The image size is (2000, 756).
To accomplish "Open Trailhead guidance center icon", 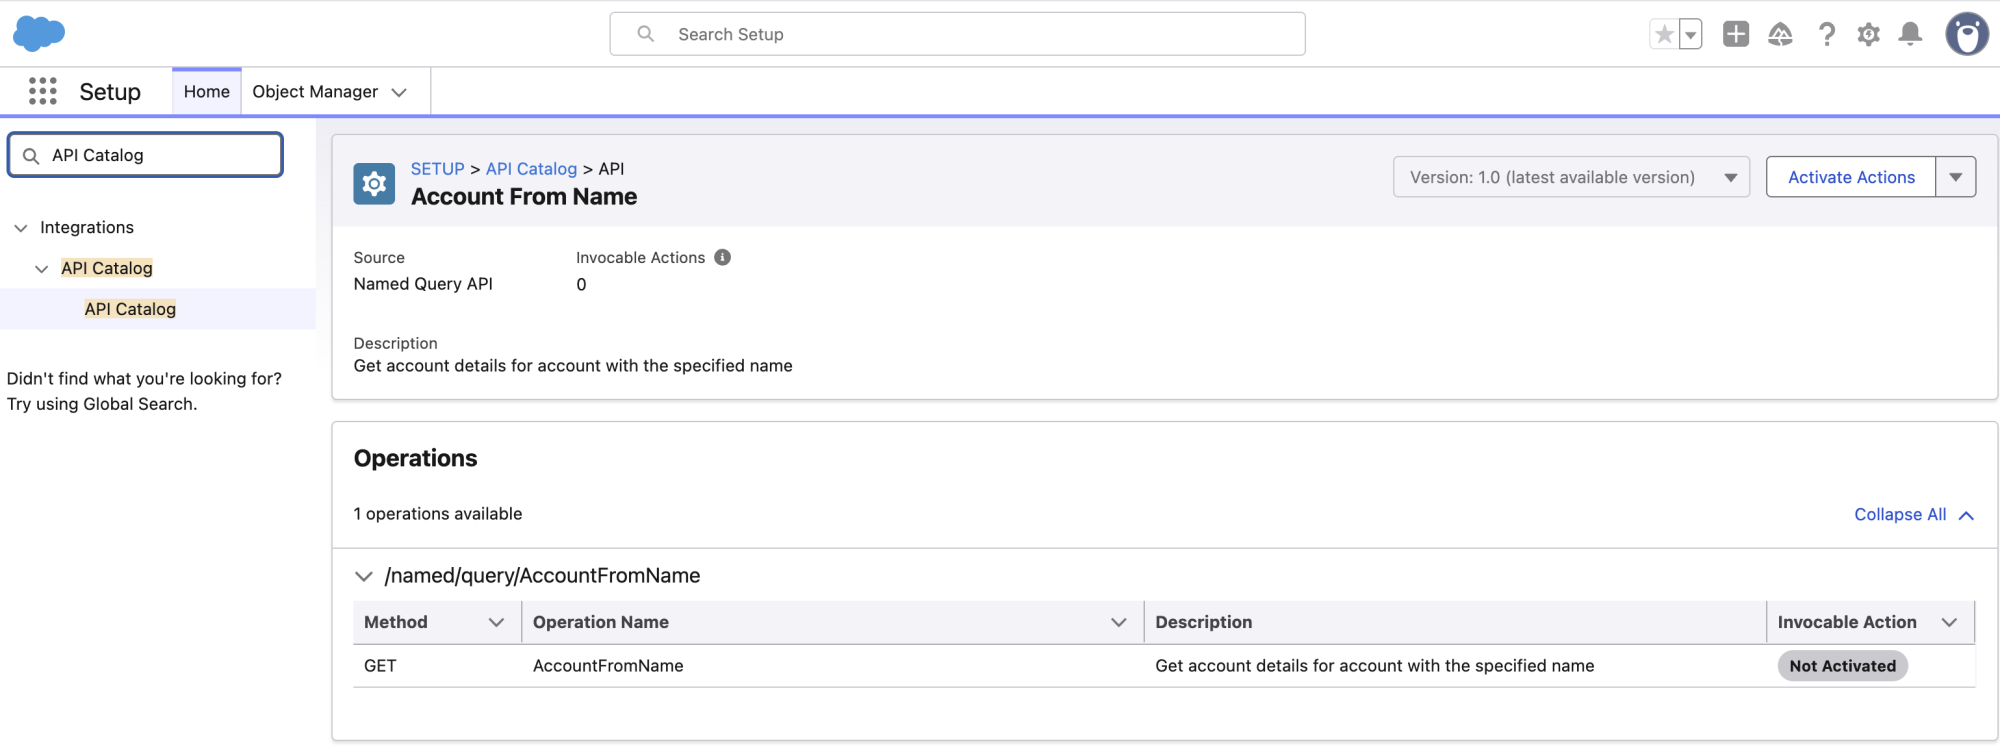I will pos(1780,34).
